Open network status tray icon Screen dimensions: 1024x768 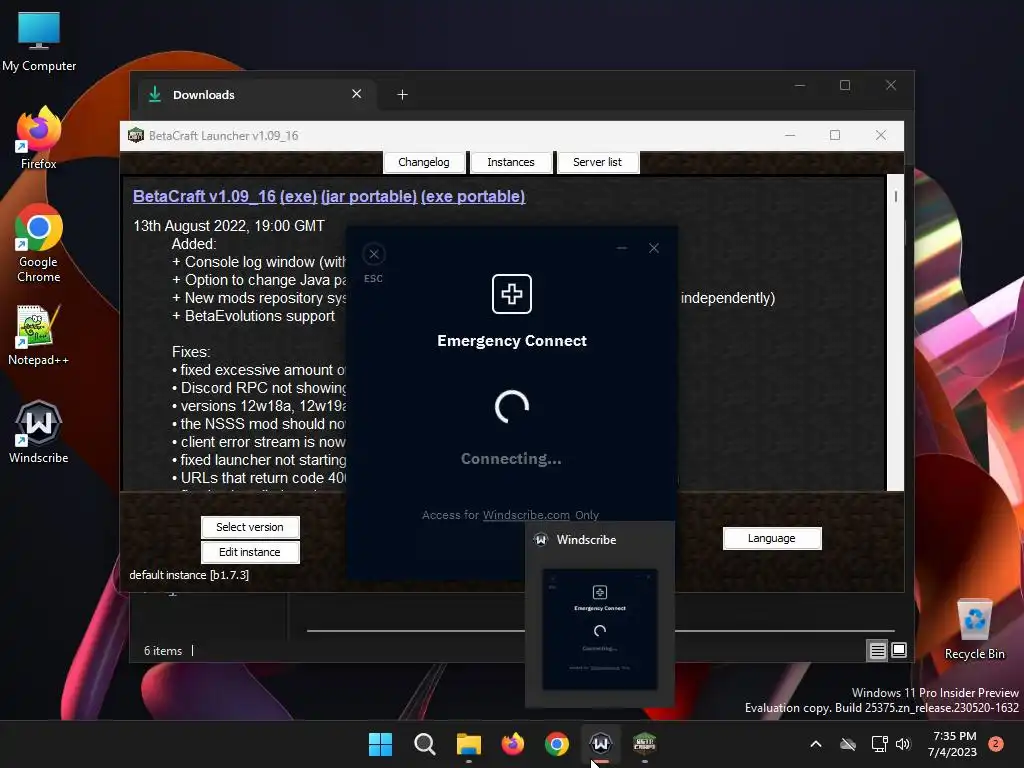click(879, 744)
